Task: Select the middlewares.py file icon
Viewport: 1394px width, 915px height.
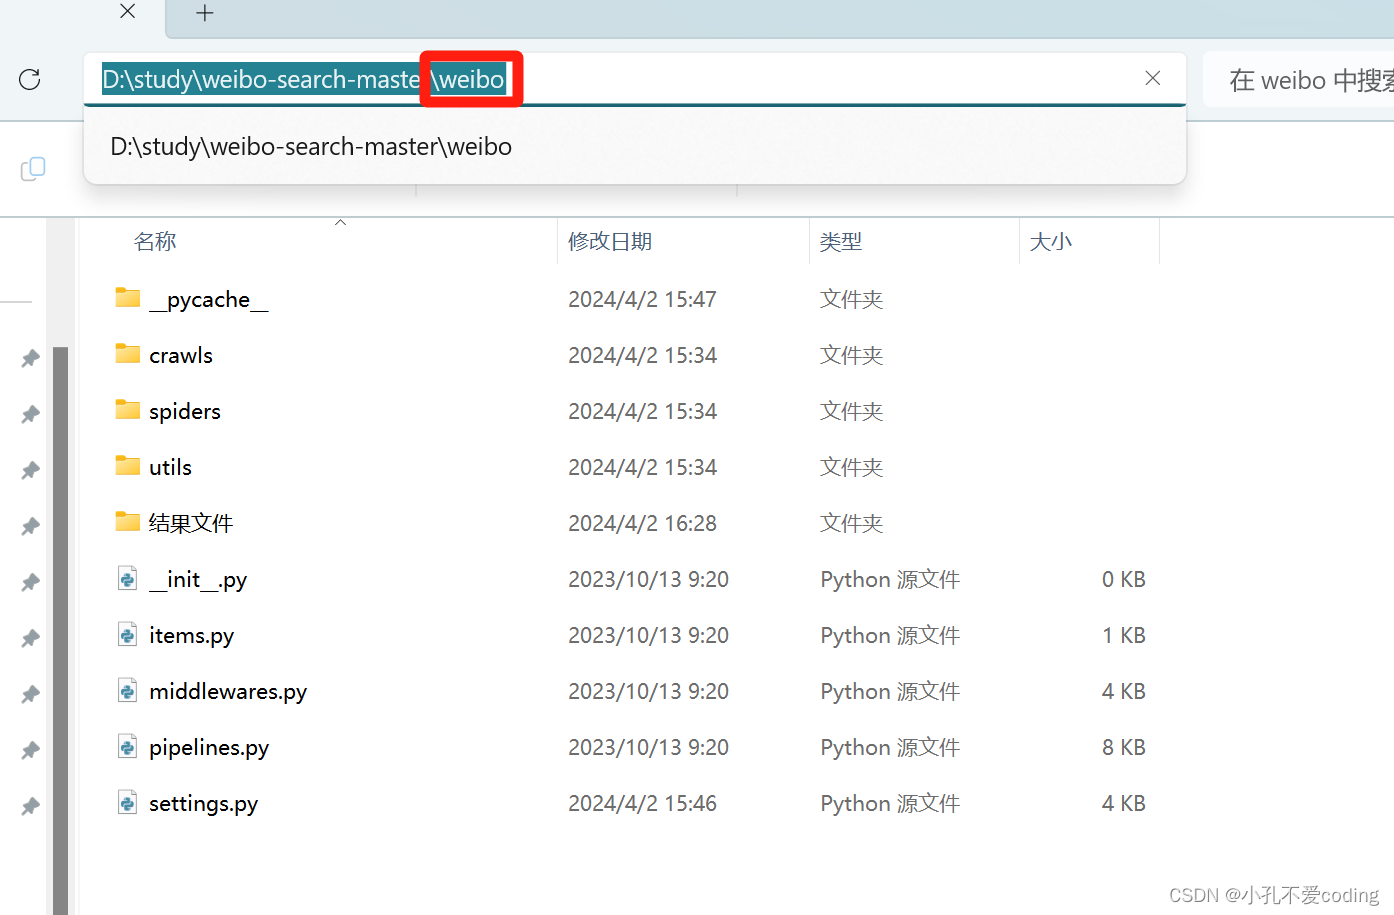Action: click(128, 691)
